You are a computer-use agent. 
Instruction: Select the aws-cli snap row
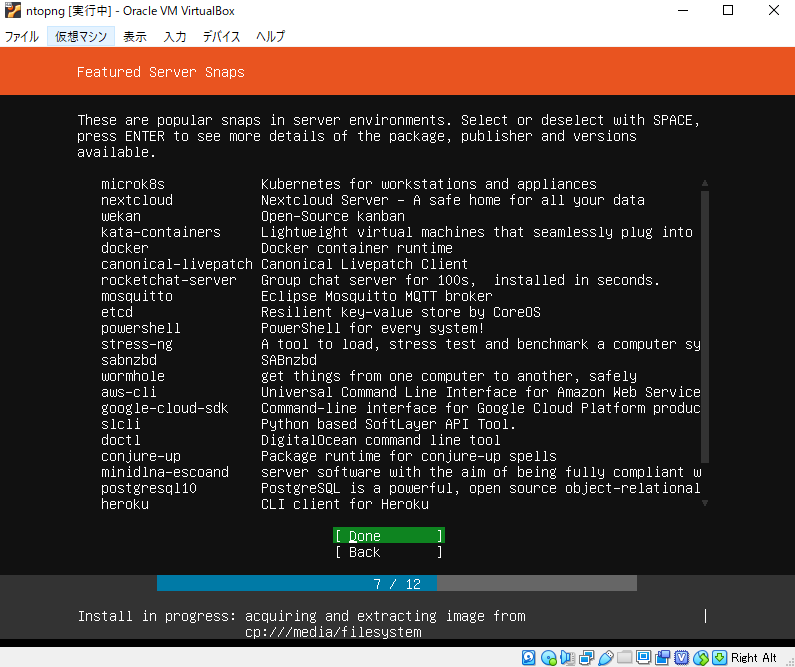401,392
